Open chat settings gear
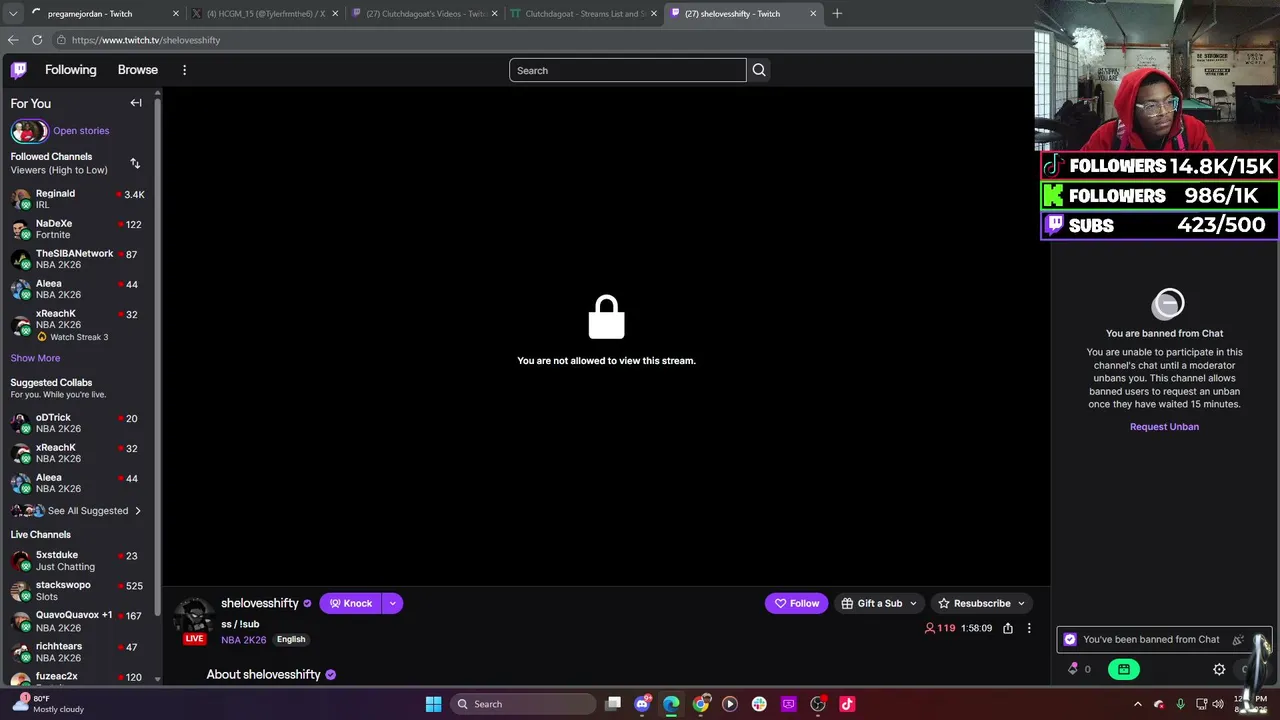This screenshot has height=720, width=1280. click(1219, 669)
